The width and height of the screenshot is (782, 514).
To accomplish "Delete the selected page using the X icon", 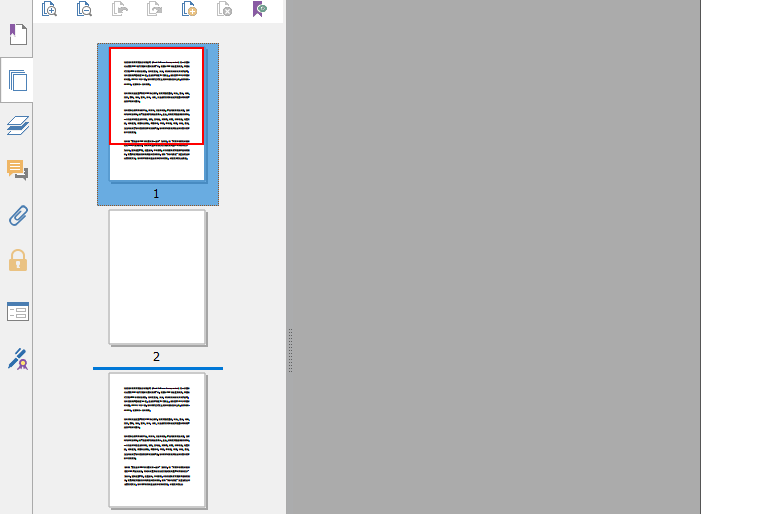I will pyautogui.click(x=225, y=9).
